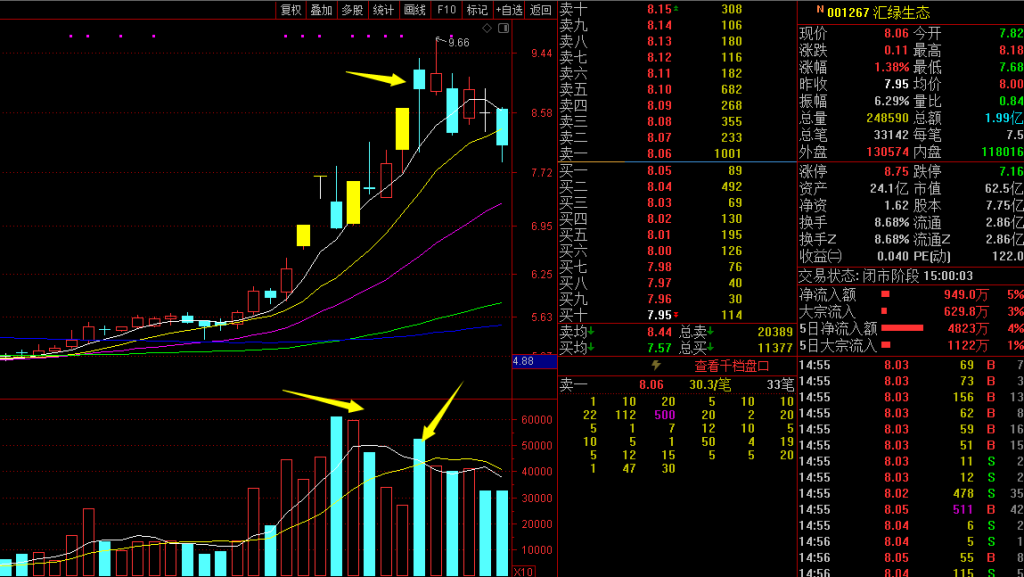Select the 画线 drawing tool
The height and width of the screenshot is (577, 1024).
(x=415, y=10)
